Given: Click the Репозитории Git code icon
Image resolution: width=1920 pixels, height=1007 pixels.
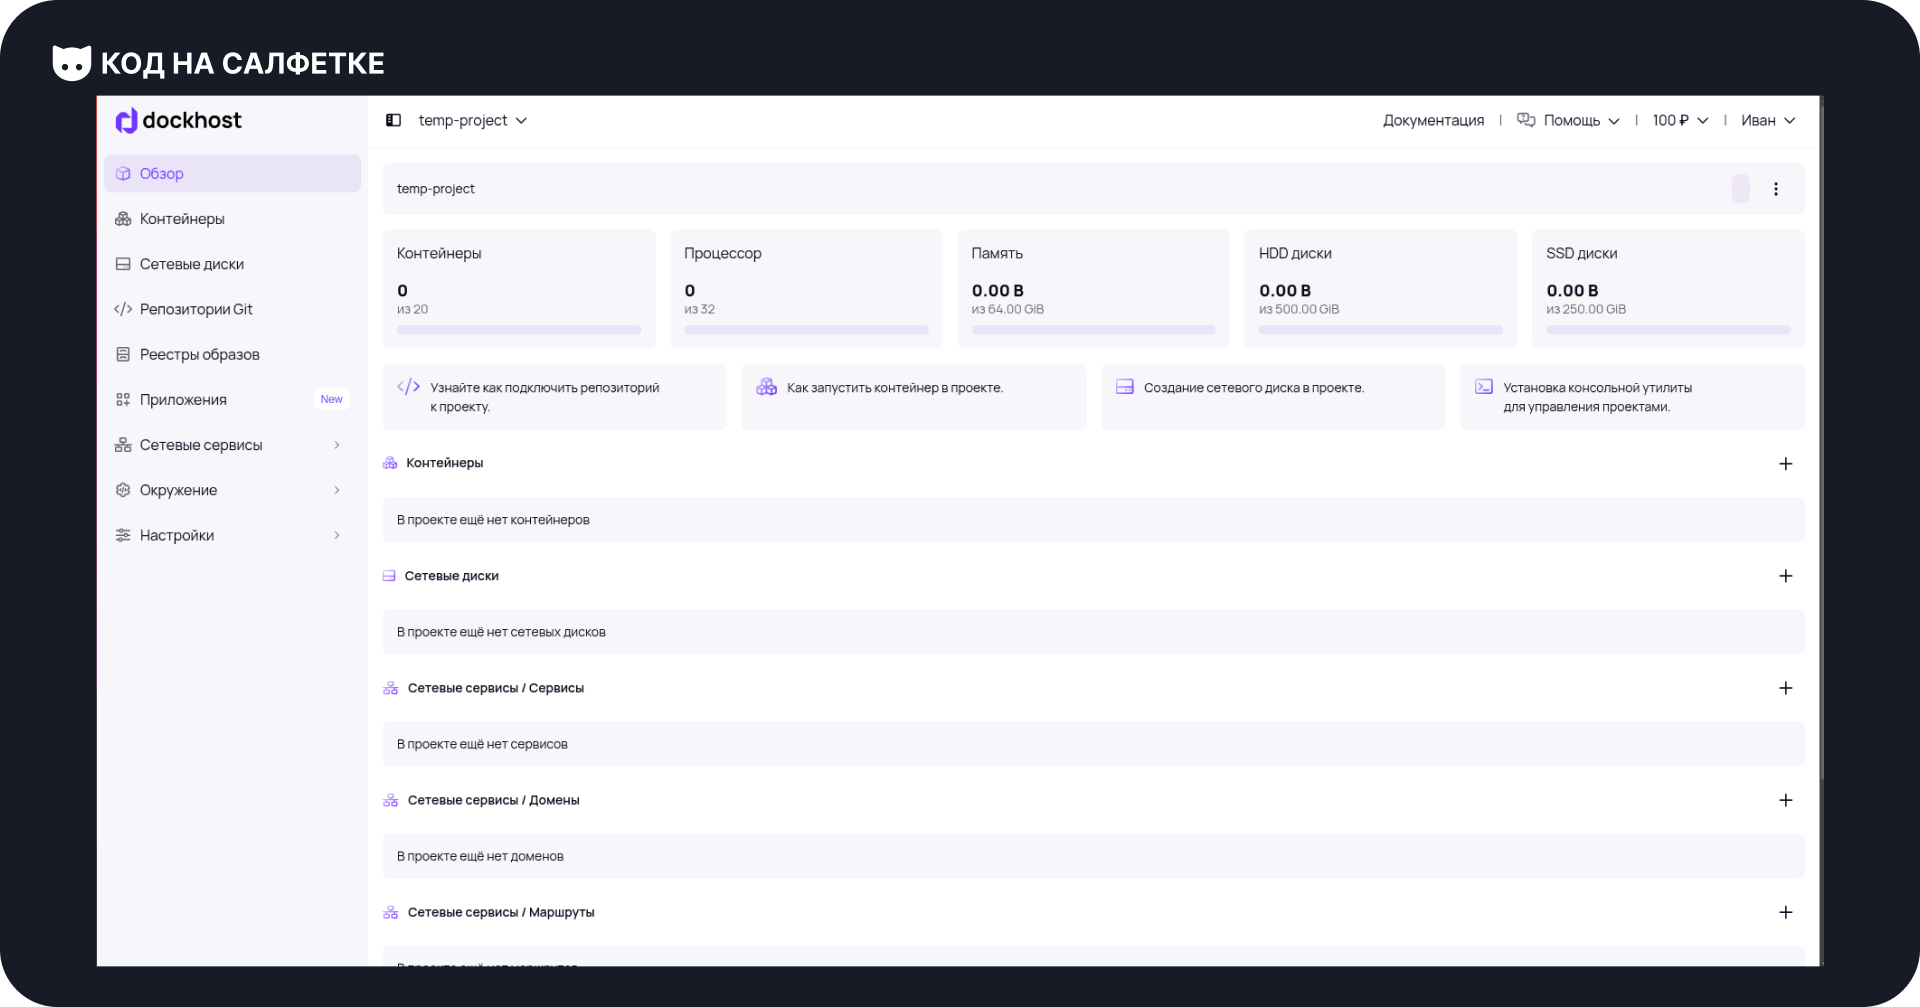Looking at the screenshot, I should point(123,309).
